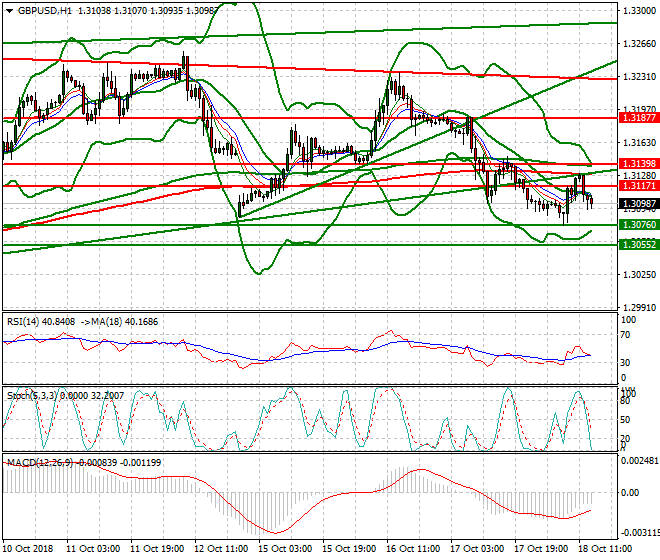Screen dimensions: 660x560
Task: Select the 17 Oct 03:00 time axis label
Action: pos(477,549)
